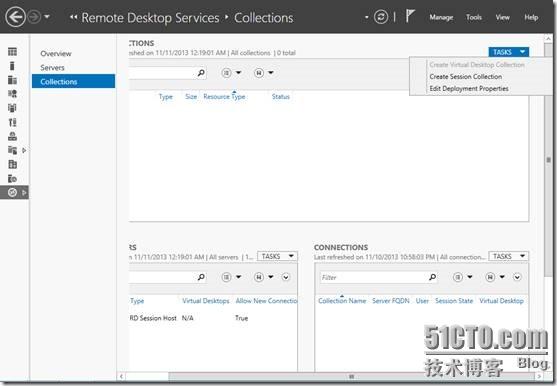Open the Manage menu
Image resolution: width=557 pixels, height=386 pixels.
point(441,17)
